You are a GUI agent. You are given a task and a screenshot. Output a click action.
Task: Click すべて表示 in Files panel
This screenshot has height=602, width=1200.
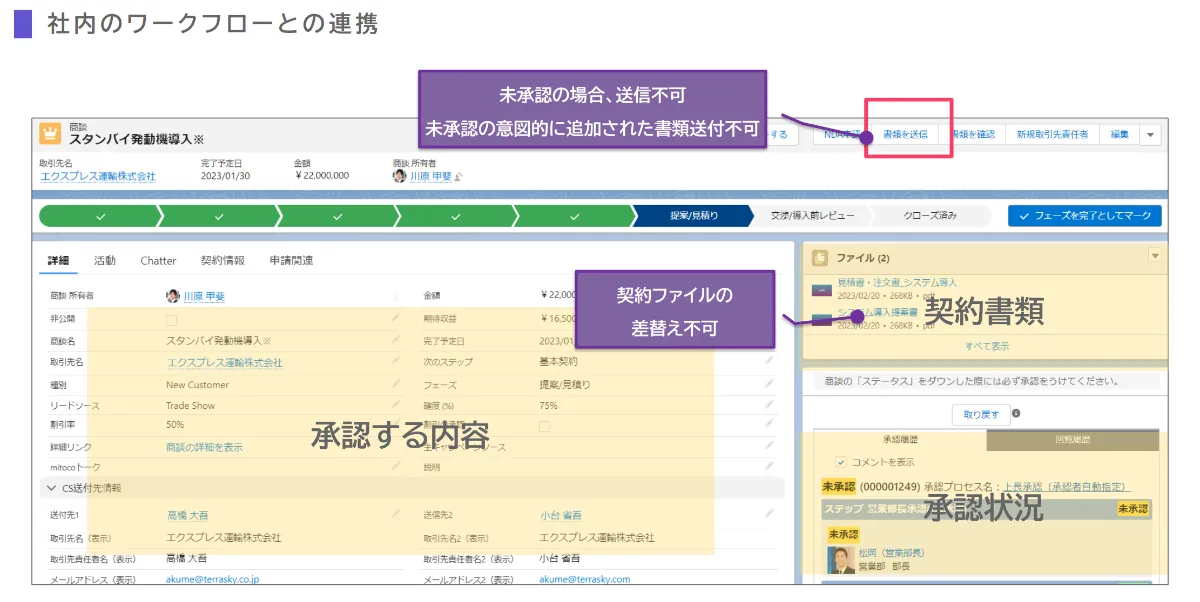[986, 346]
